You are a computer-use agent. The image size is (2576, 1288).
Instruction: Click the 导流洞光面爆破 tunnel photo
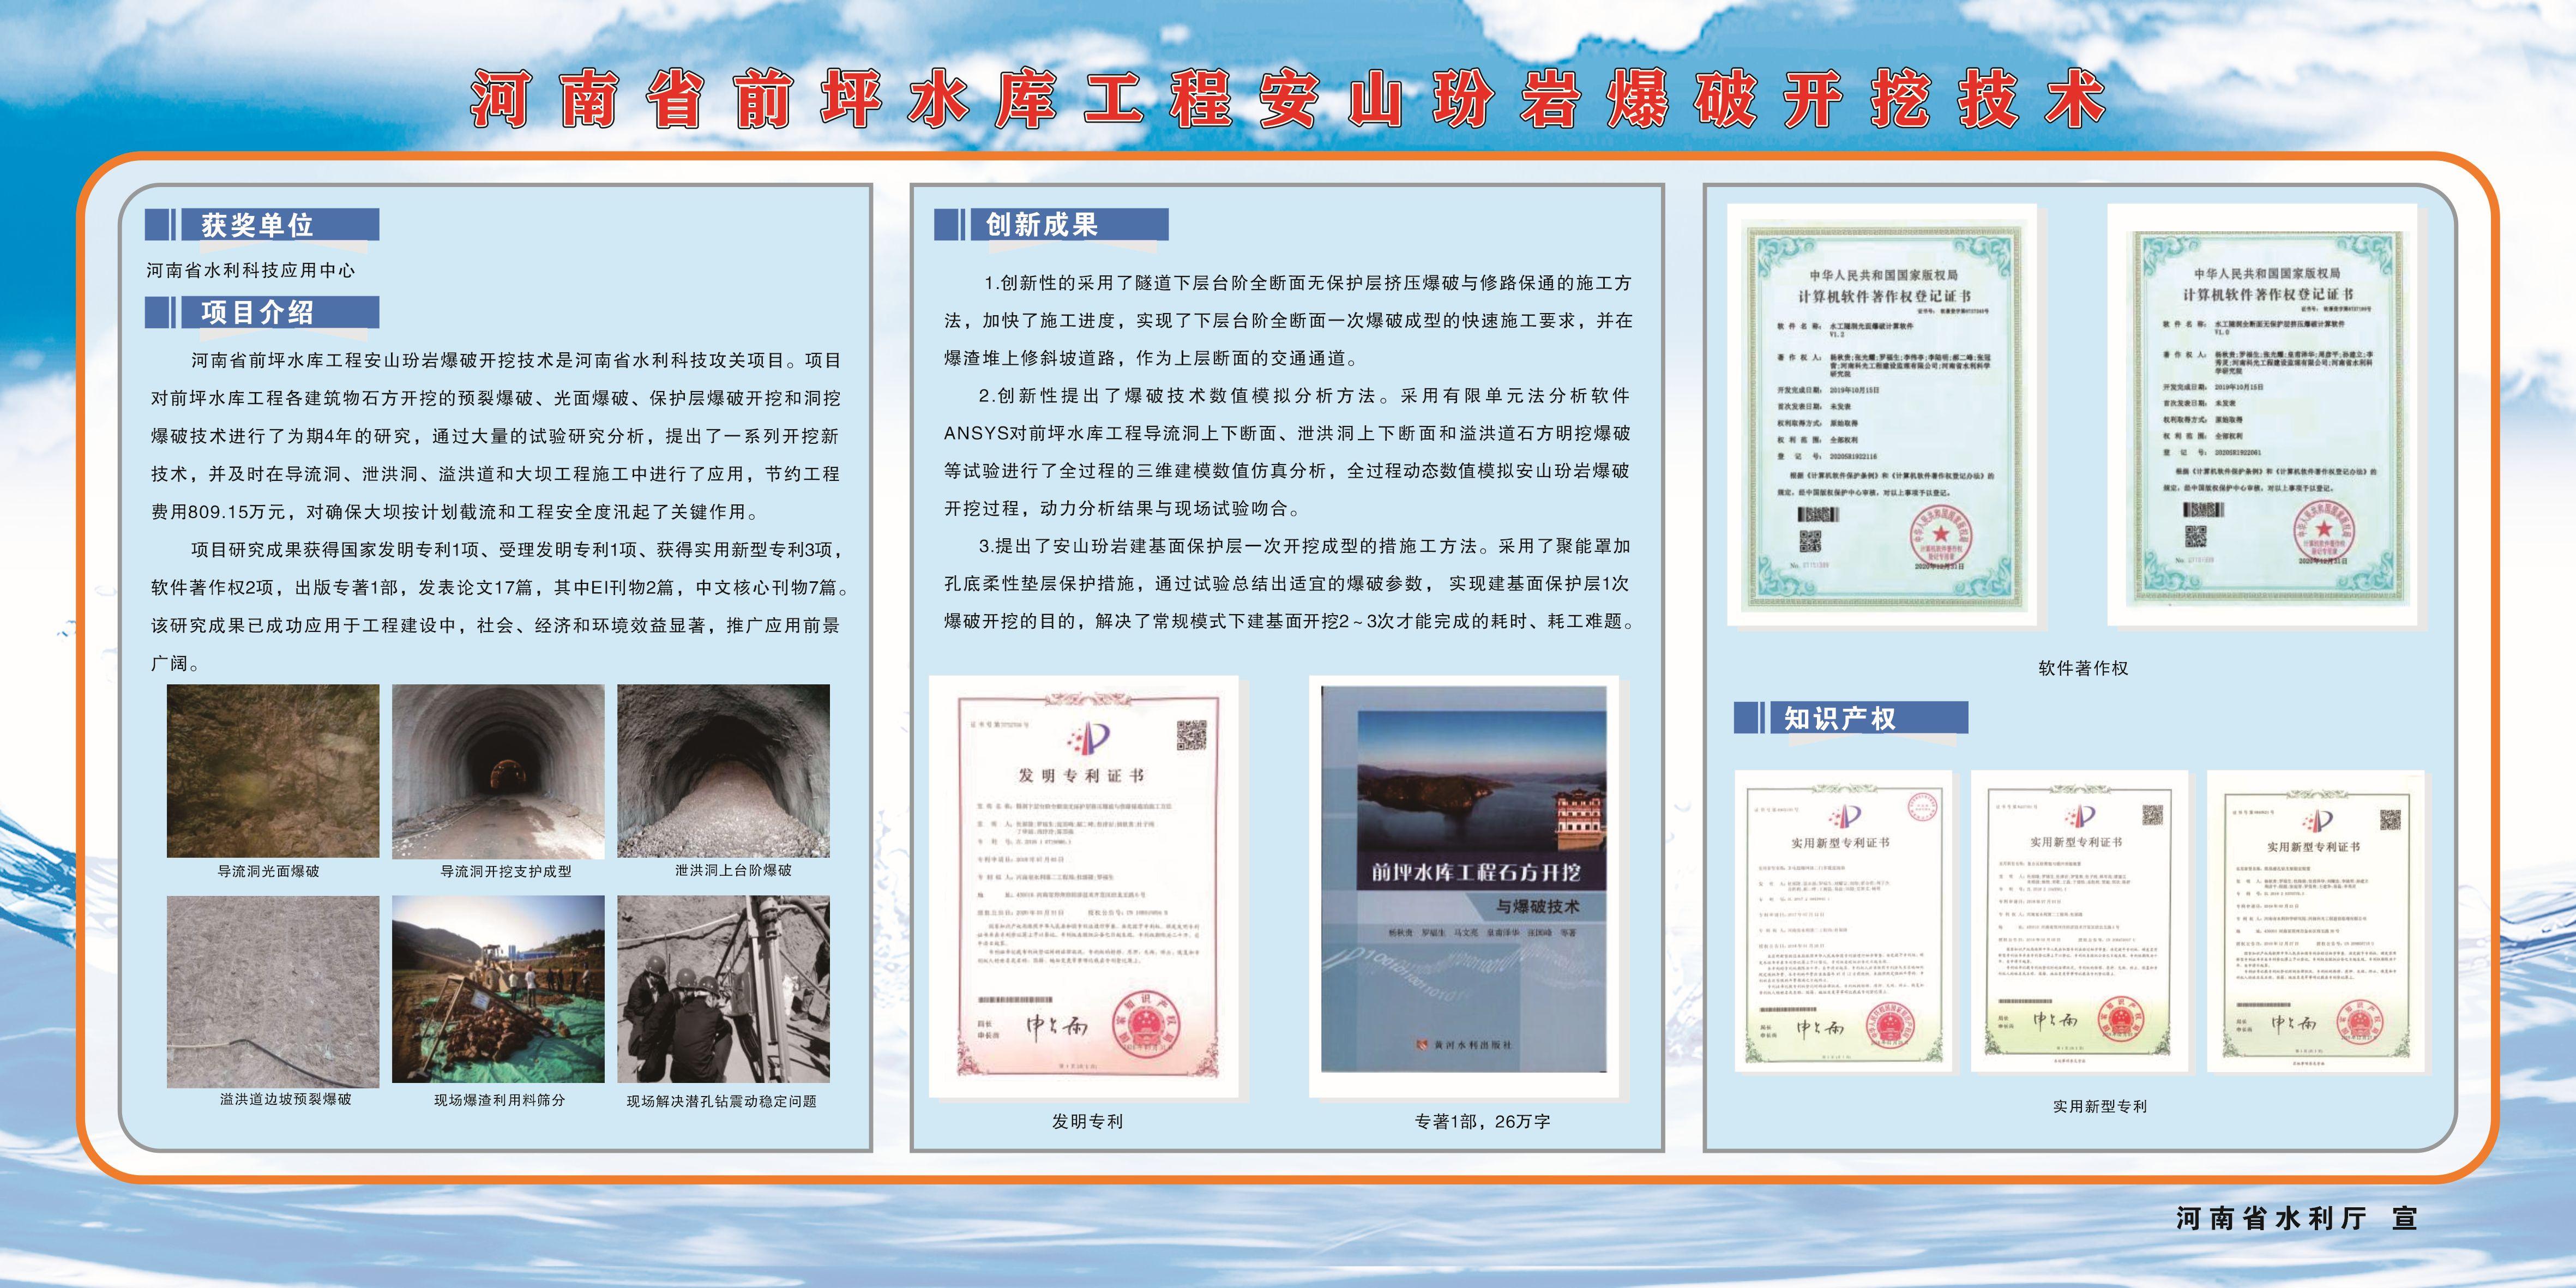pyautogui.click(x=272, y=770)
